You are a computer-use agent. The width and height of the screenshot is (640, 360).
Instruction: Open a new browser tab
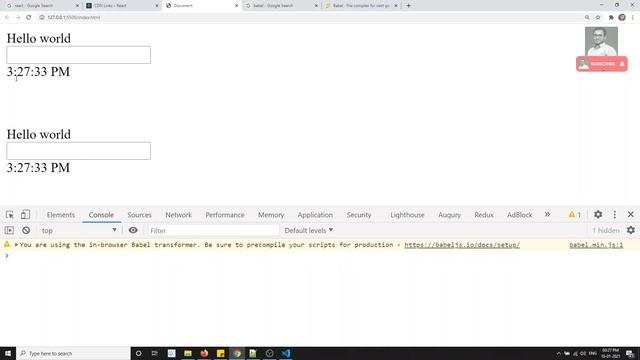(408, 6)
